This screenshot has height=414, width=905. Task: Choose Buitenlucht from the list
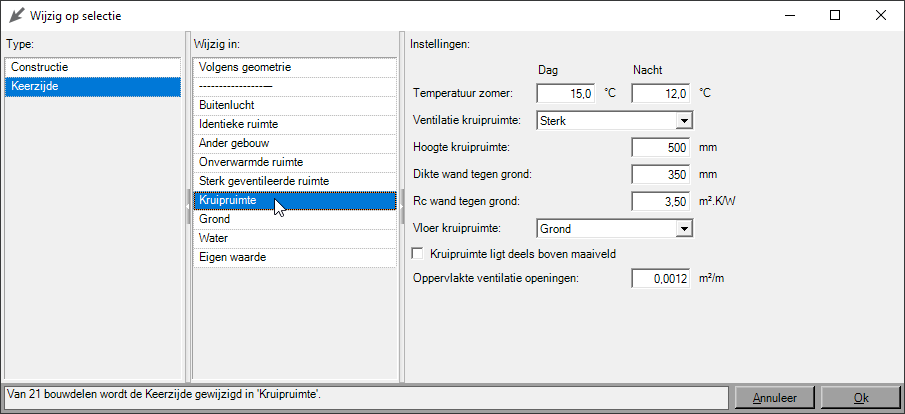click(x=294, y=105)
